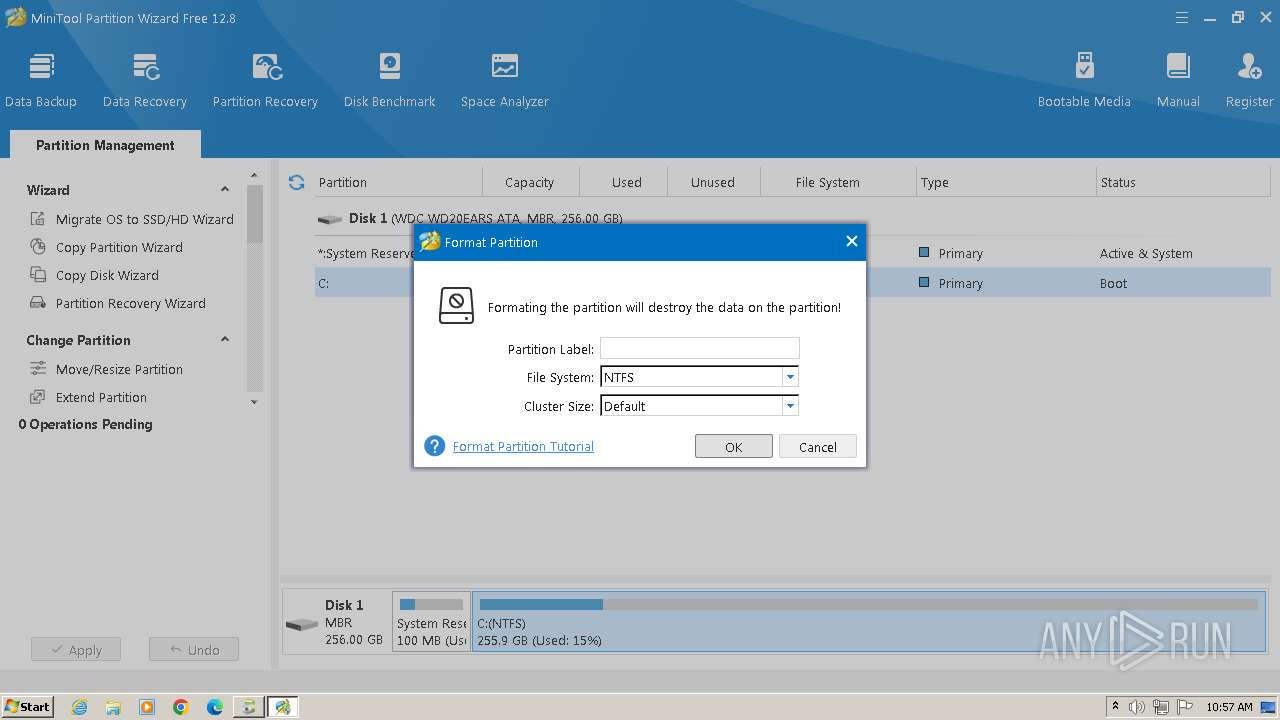The image size is (1280, 720).
Task: Click the volume icon in system tray
Action: 1137,707
